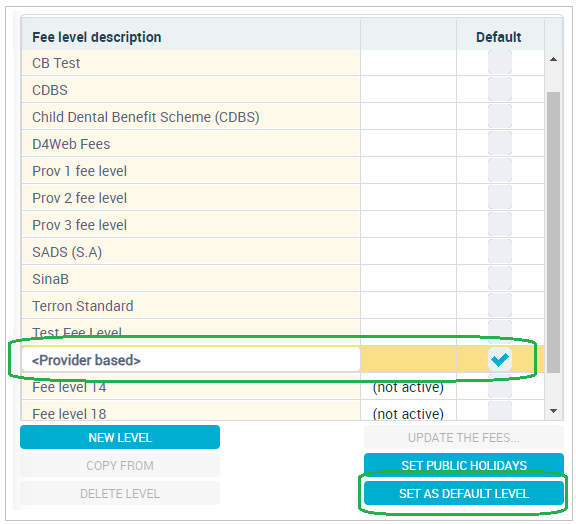Click the scroll up arrow in list
This screenshot has width=576, height=524.
point(553,59)
